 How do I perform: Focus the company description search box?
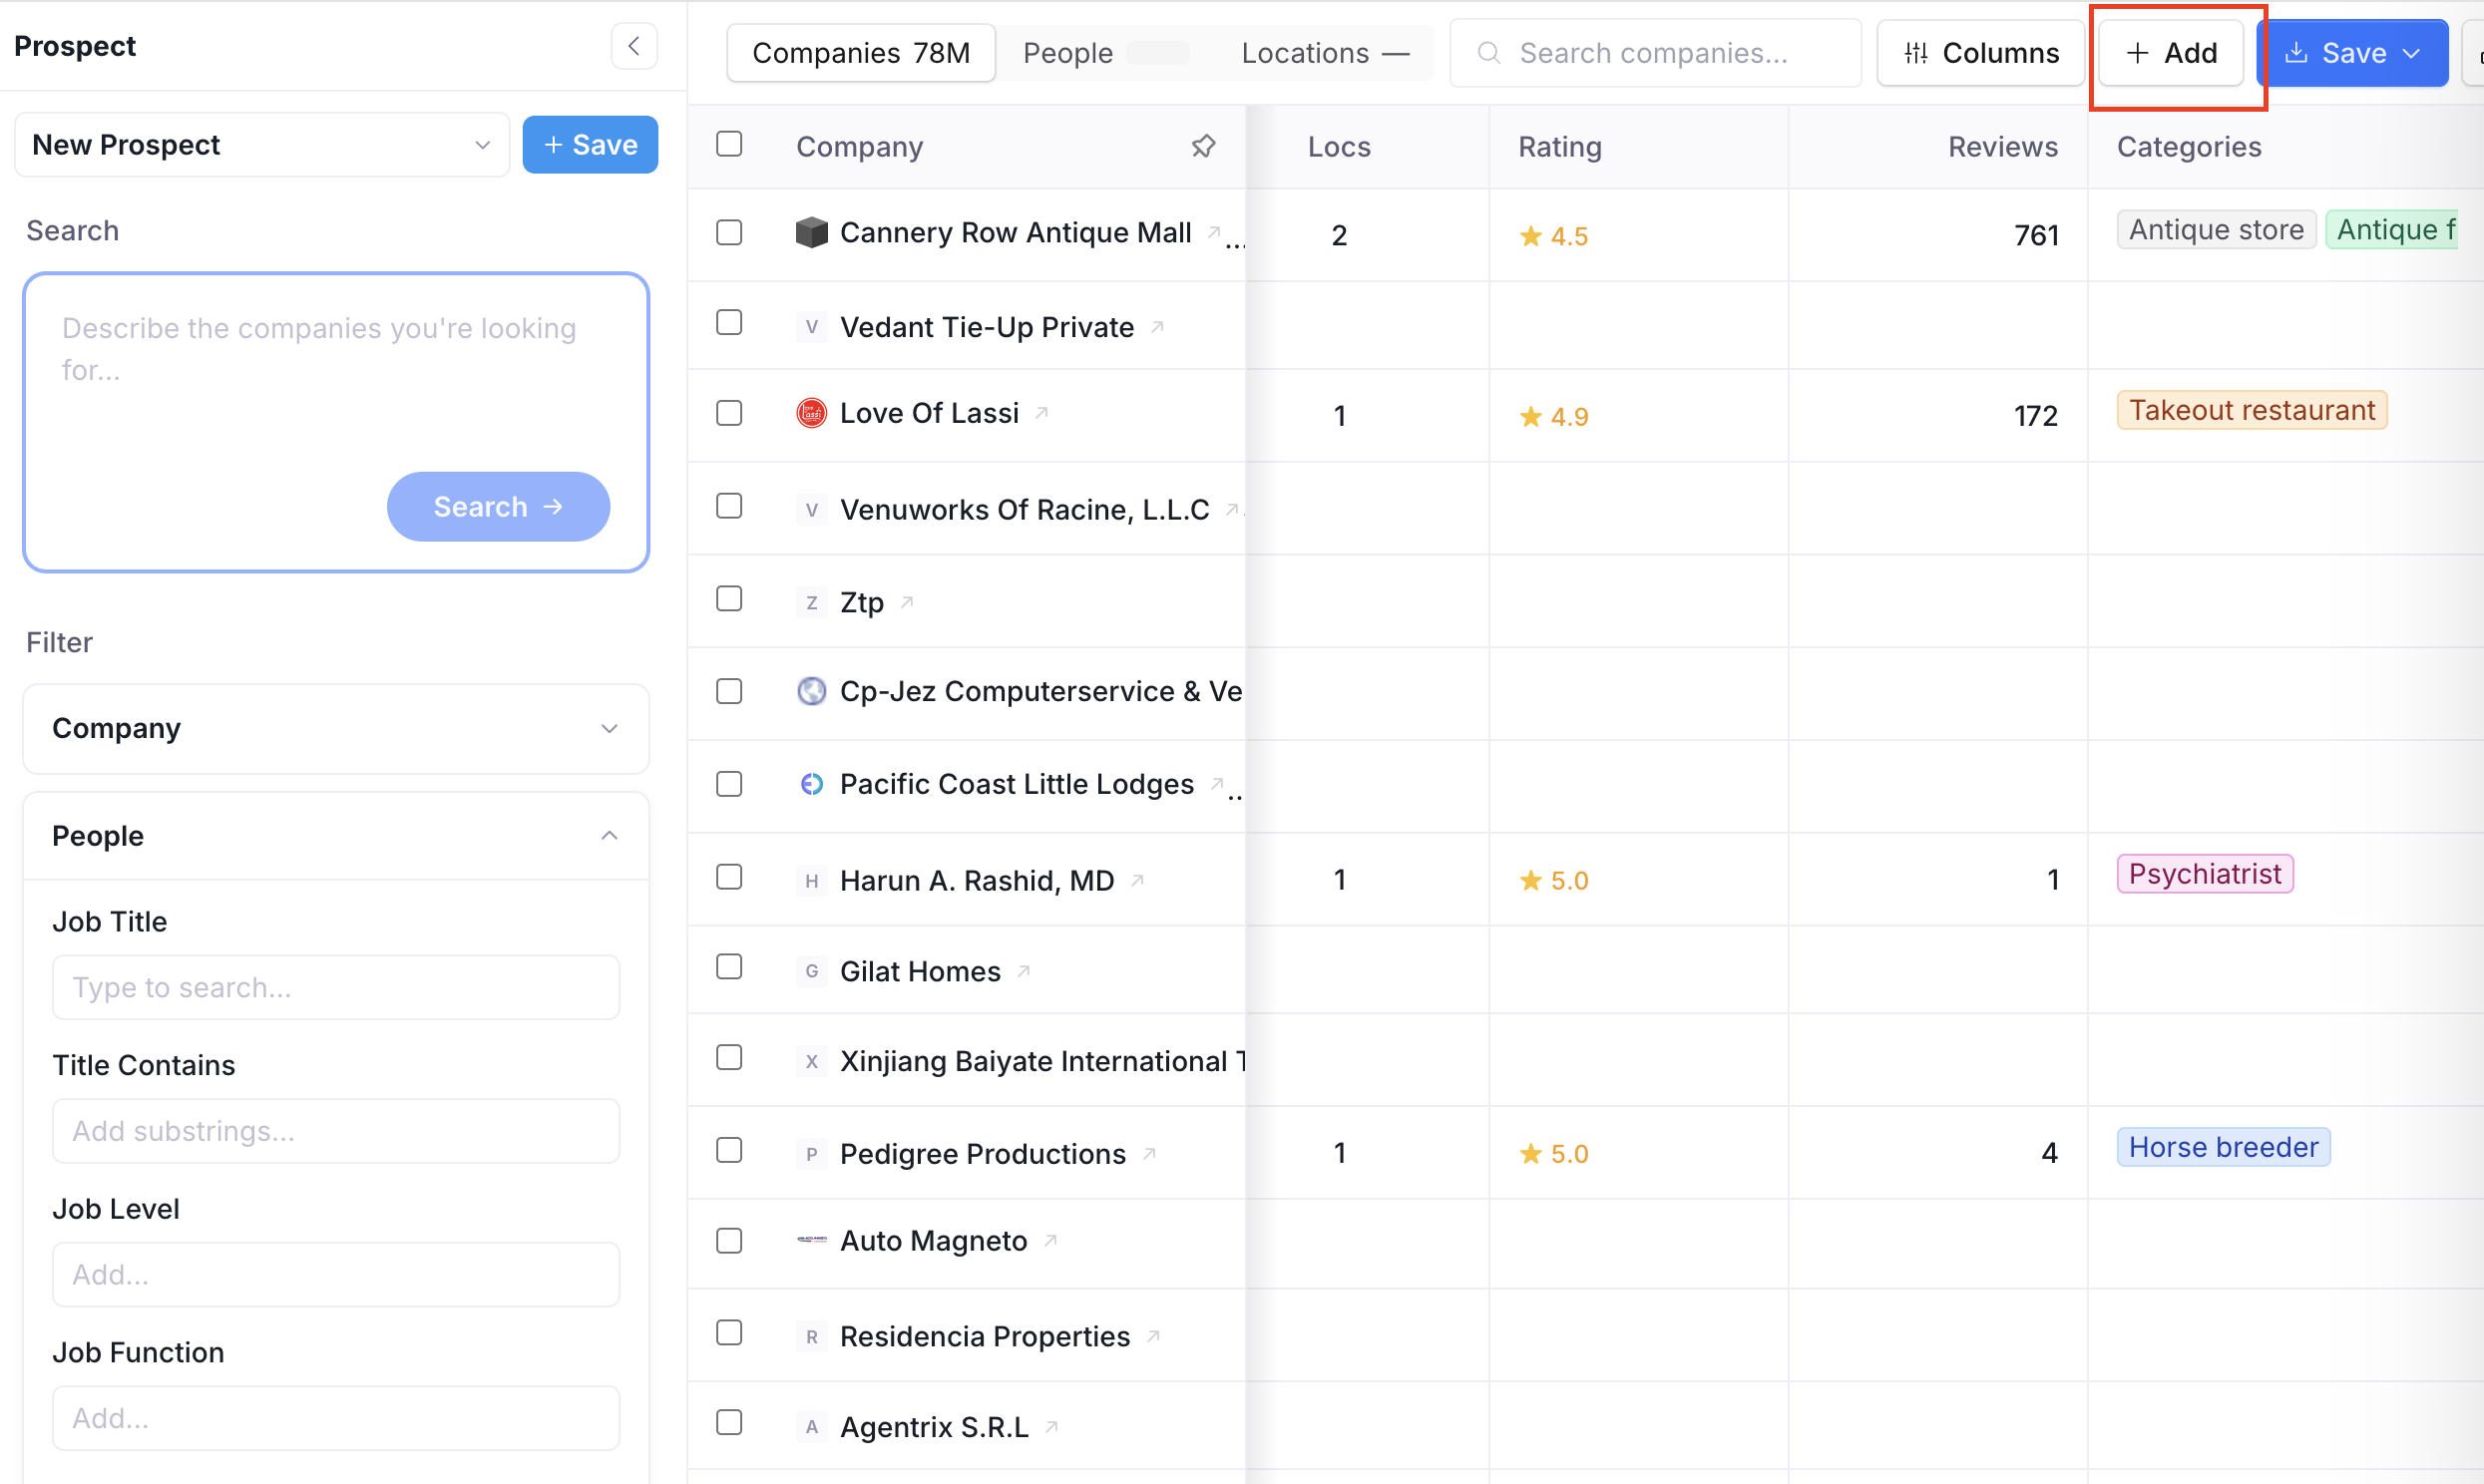[336, 422]
